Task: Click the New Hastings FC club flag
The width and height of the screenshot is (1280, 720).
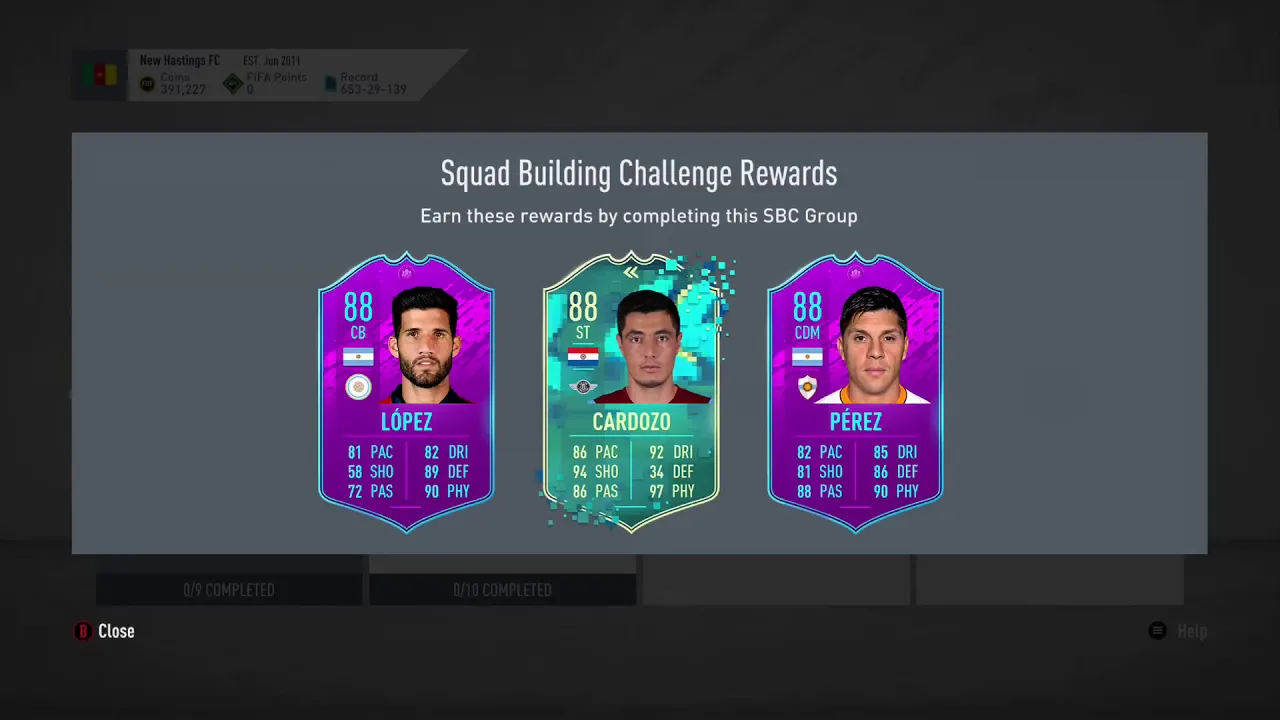Action: 100,76
